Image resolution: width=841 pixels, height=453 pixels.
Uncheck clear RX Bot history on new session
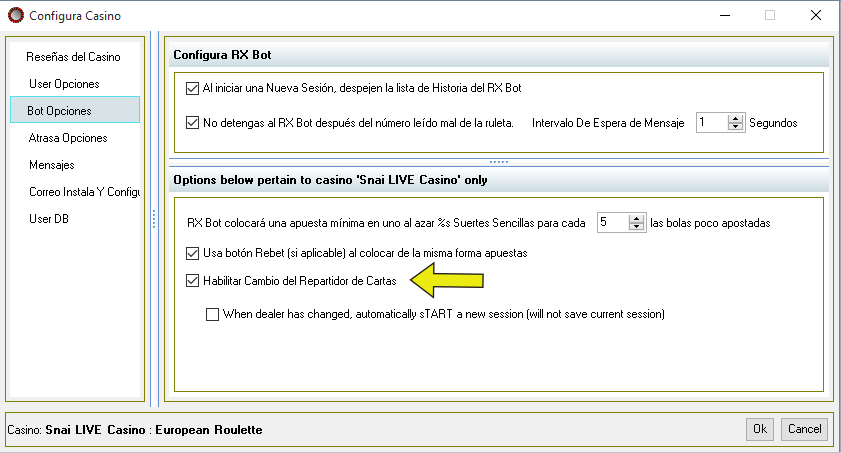point(192,88)
